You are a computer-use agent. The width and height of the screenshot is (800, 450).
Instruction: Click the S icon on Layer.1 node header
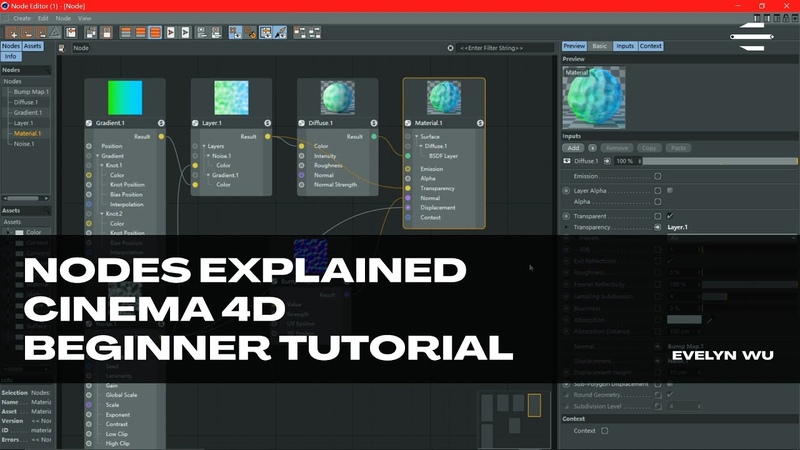point(267,123)
